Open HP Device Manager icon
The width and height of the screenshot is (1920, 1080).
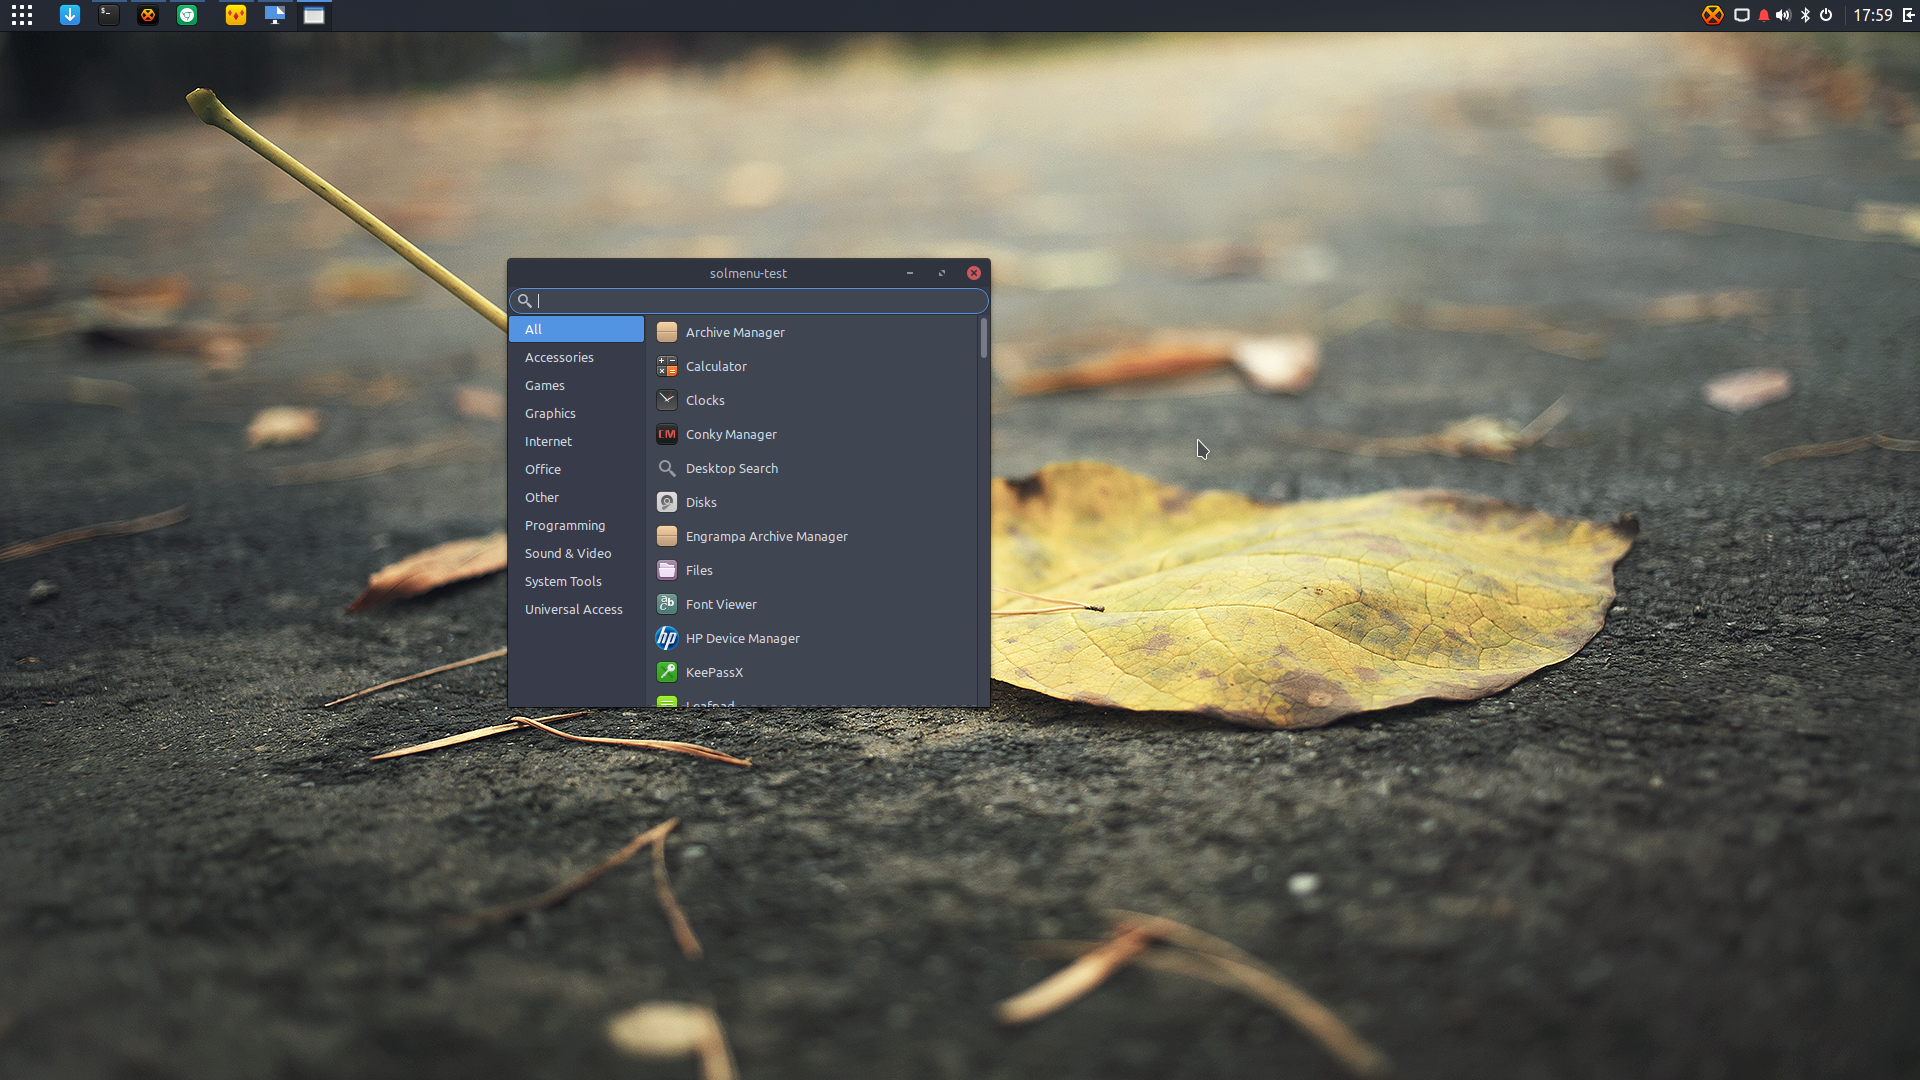tap(667, 638)
